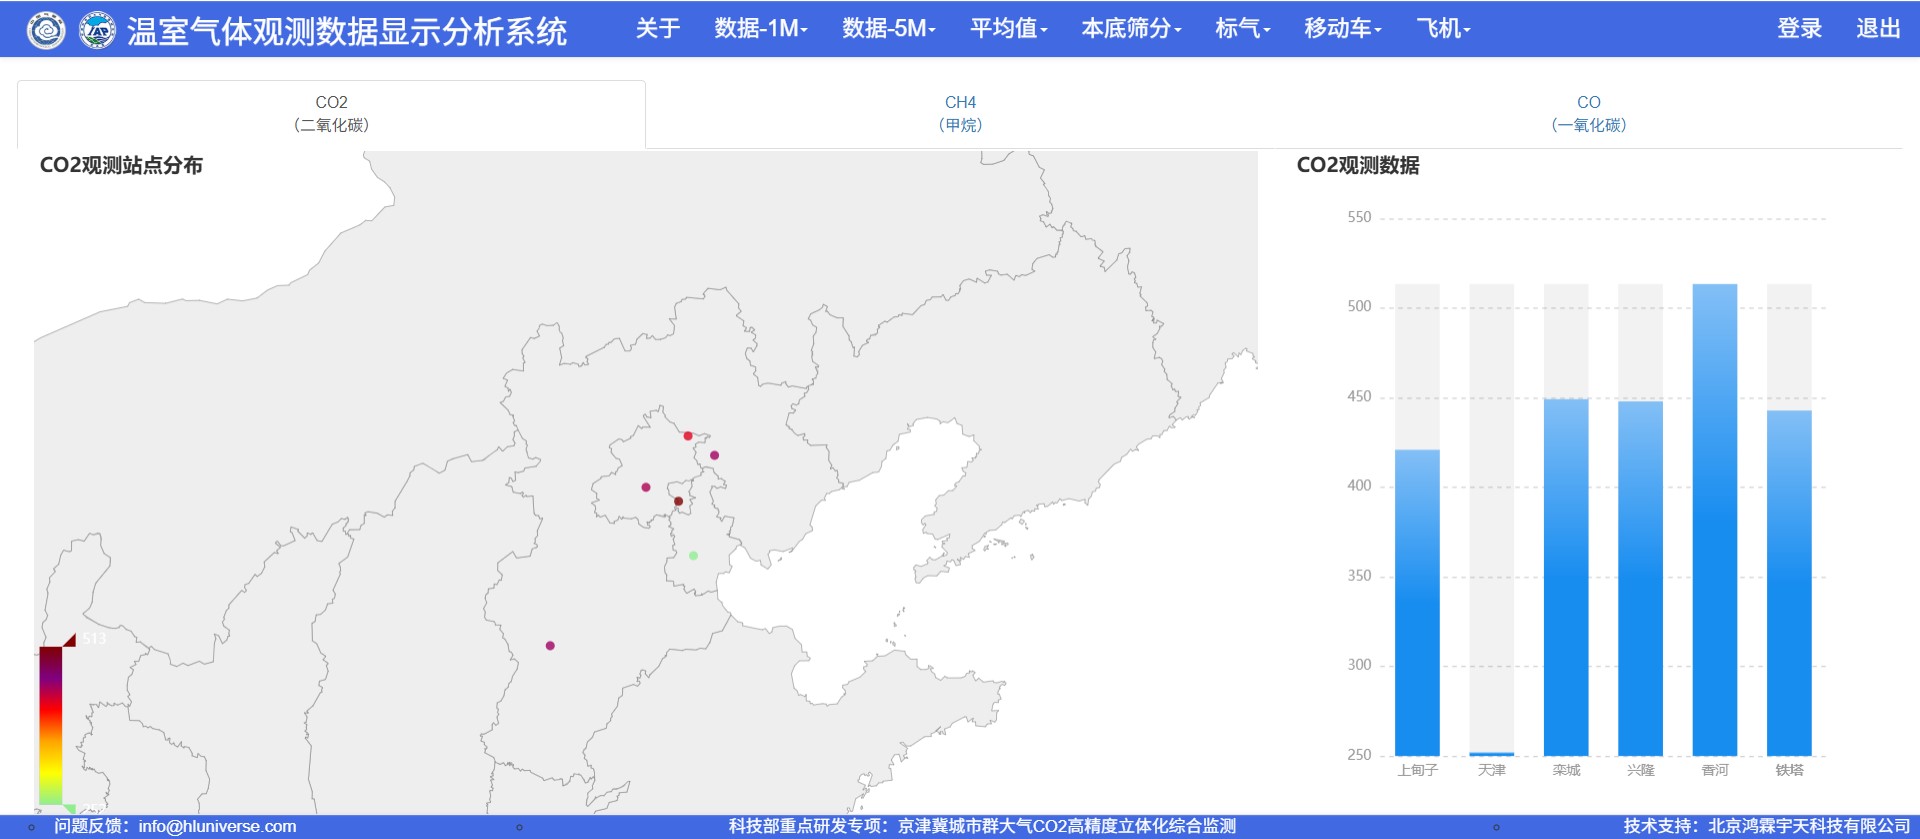Open the 本底筛分 dropdown
This screenshot has width=1920, height=839.
[x=1132, y=28]
